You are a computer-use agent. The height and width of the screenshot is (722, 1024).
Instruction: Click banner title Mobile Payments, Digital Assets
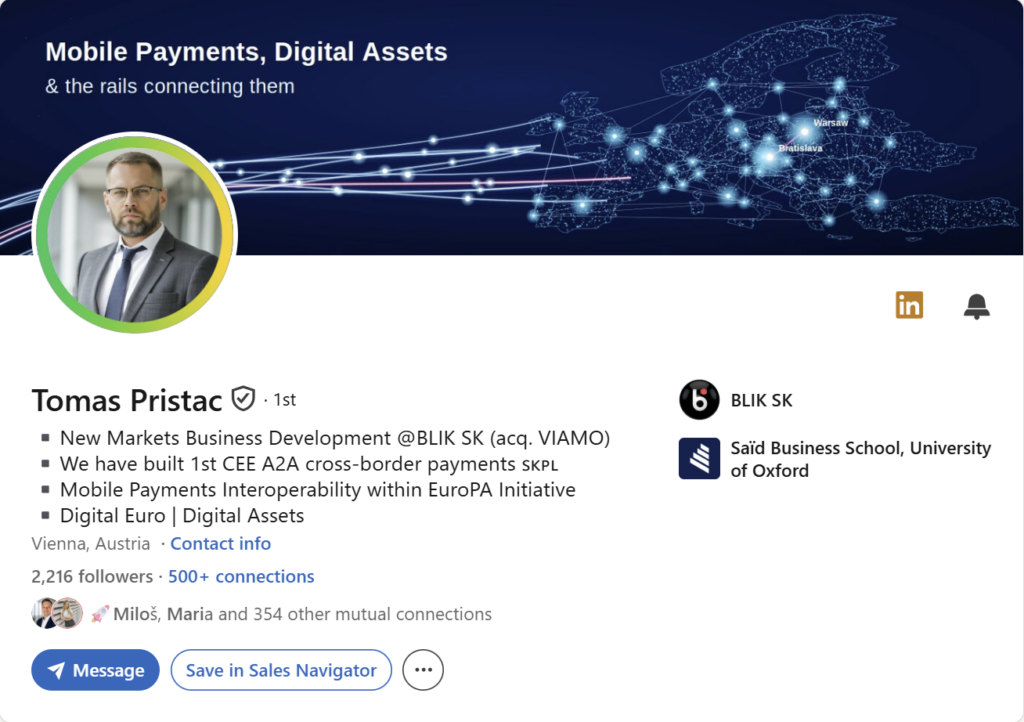point(246,52)
